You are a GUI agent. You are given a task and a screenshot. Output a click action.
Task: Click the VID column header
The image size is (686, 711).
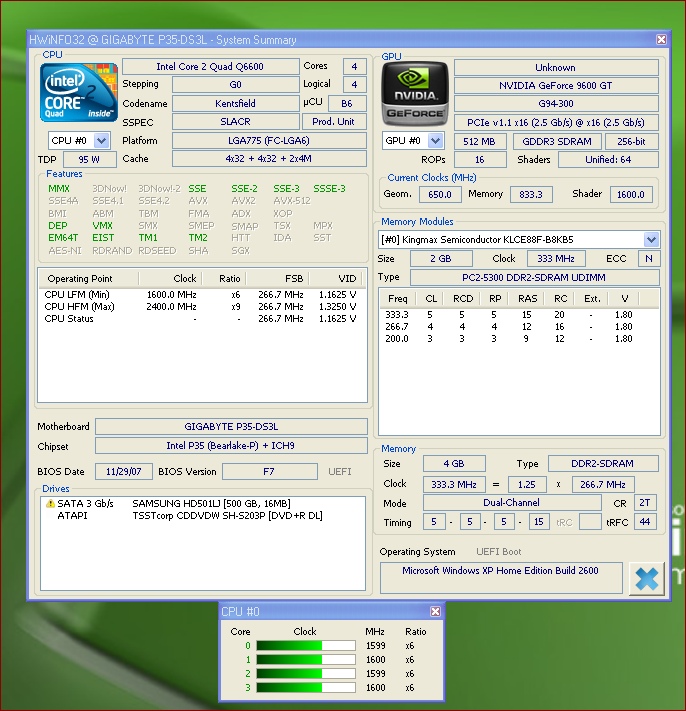338,278
